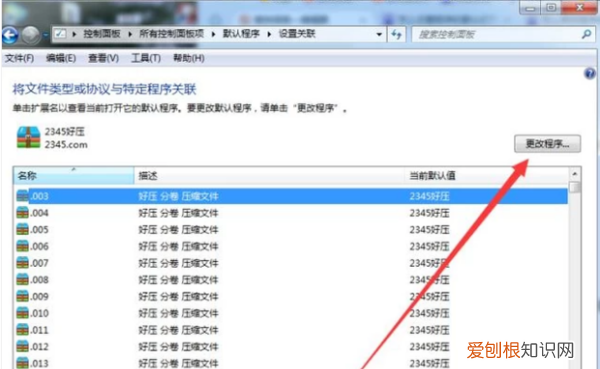Viewport: 600px width, 369px height.
Task: Open the 工具(T) menu
Action: coord(146,58)
